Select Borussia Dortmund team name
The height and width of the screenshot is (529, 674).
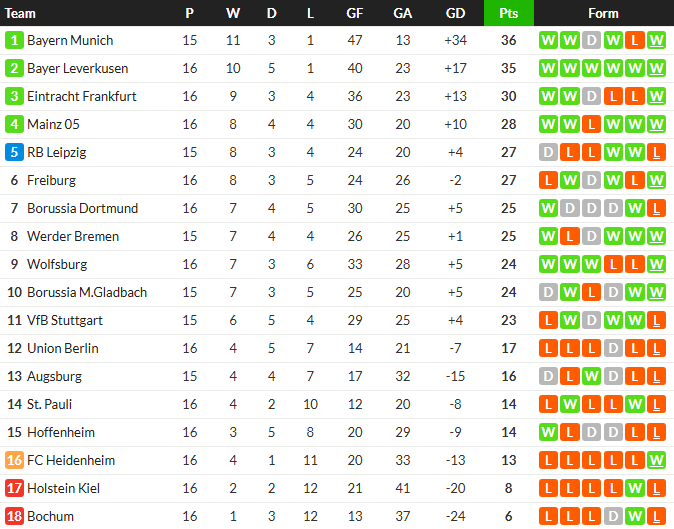coord(82,209)
